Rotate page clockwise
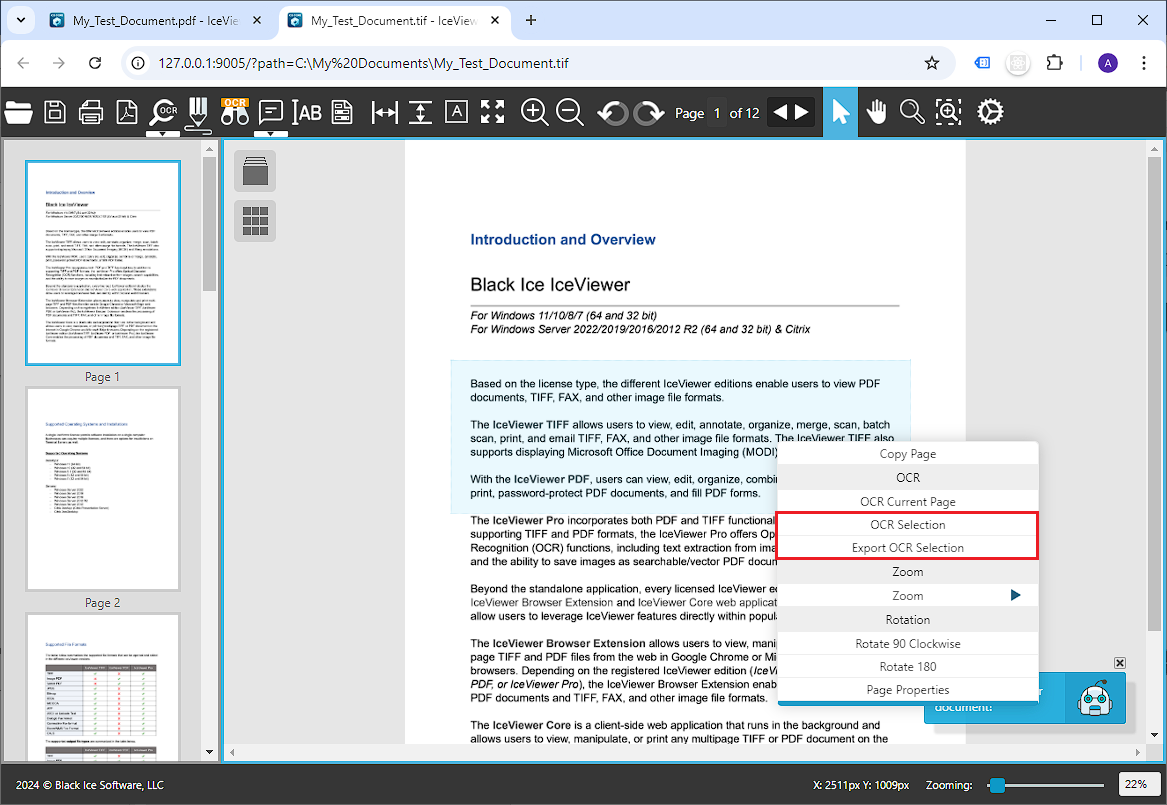Image resolution: width=1167 pixels, height=805 pixels. click(x=649, y=113)
